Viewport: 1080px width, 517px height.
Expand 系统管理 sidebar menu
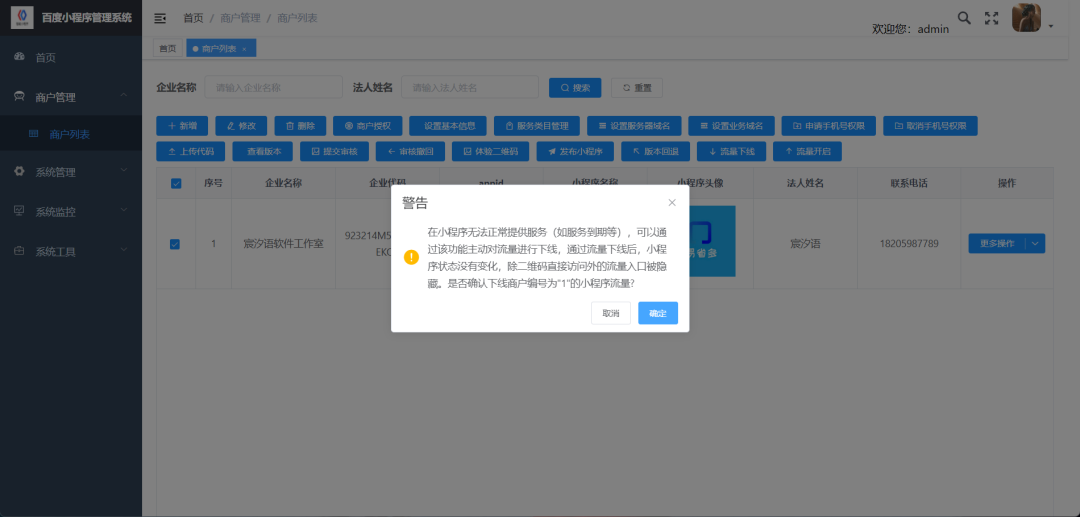71,172
